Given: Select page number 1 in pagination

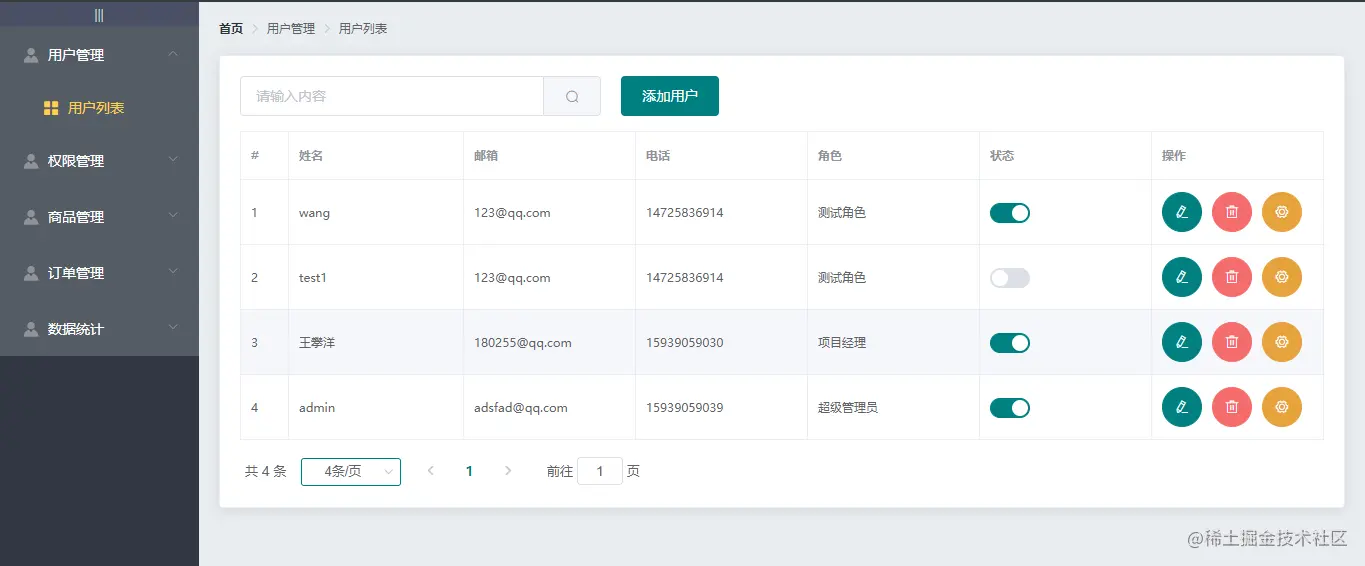Looking at the screenshot, I should (469, 472).
